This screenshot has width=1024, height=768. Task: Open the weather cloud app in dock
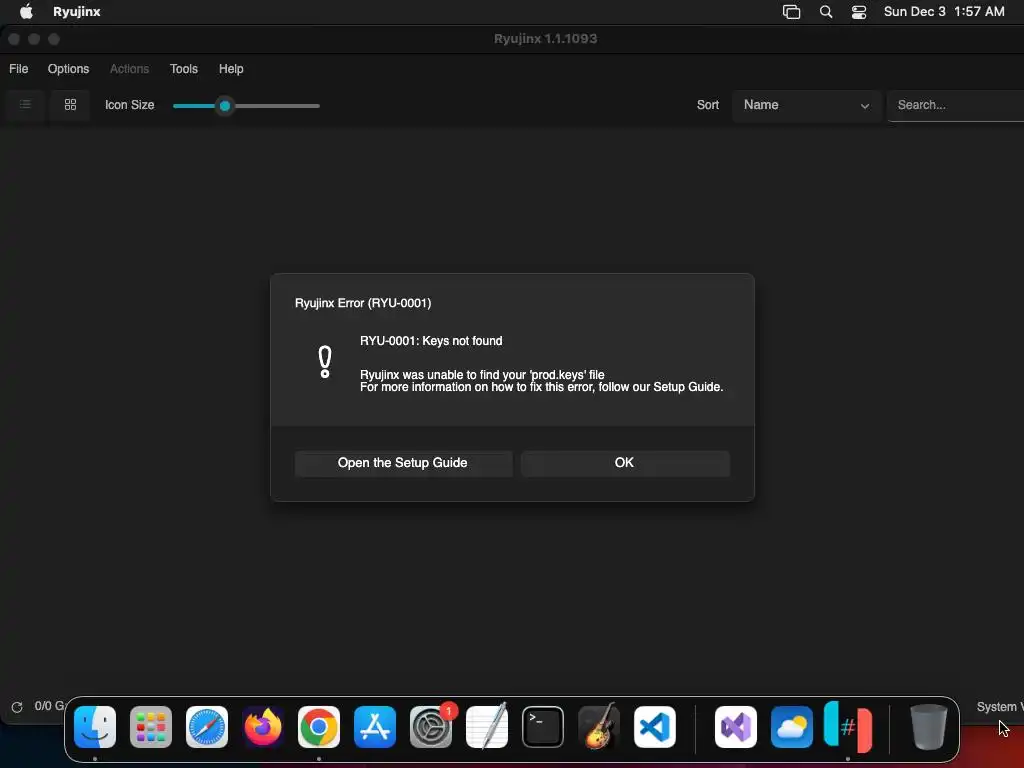pos(792,727)
